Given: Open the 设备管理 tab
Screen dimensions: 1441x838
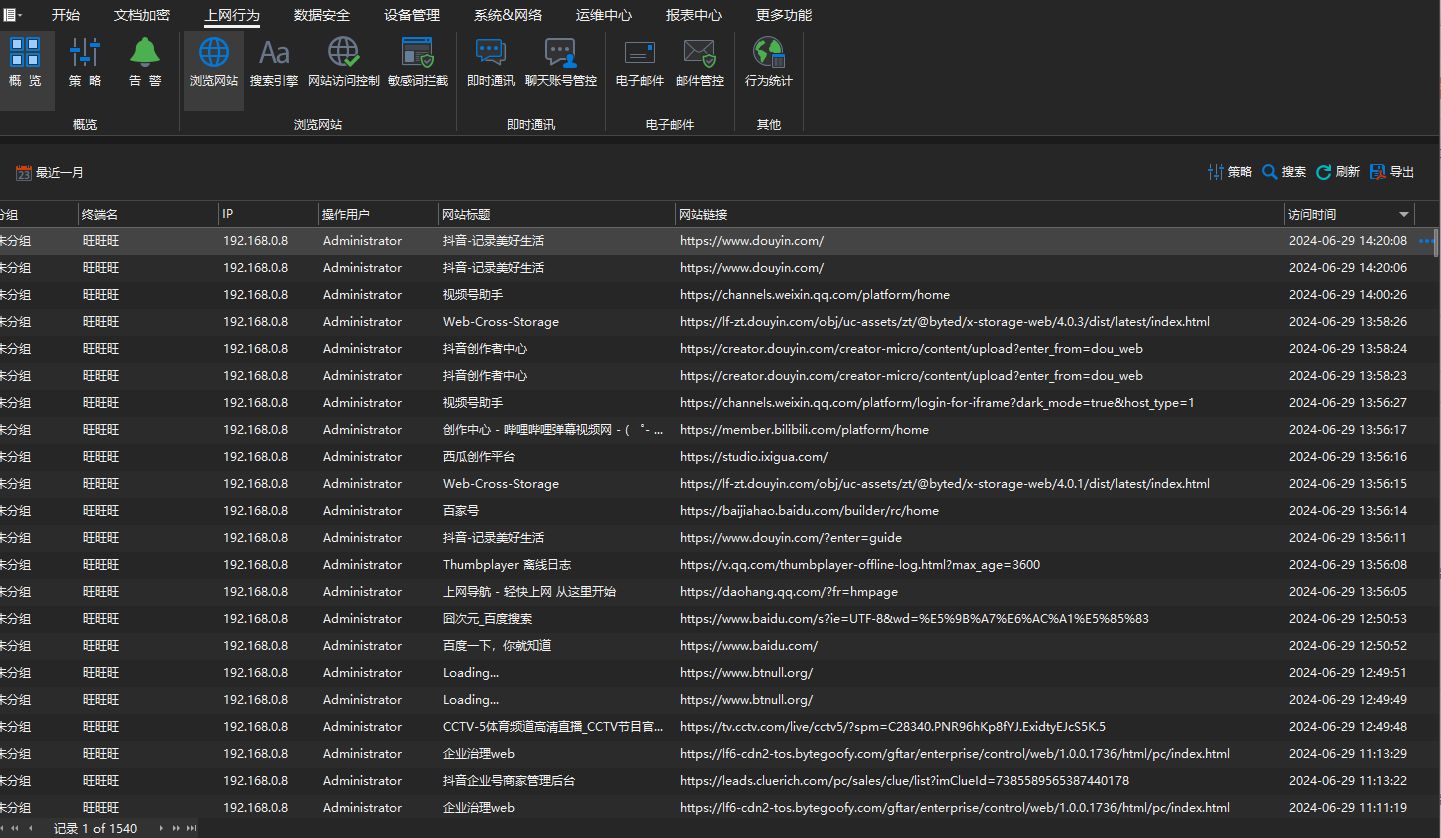Looking at the screenshot, I should (x=412, y=15).
